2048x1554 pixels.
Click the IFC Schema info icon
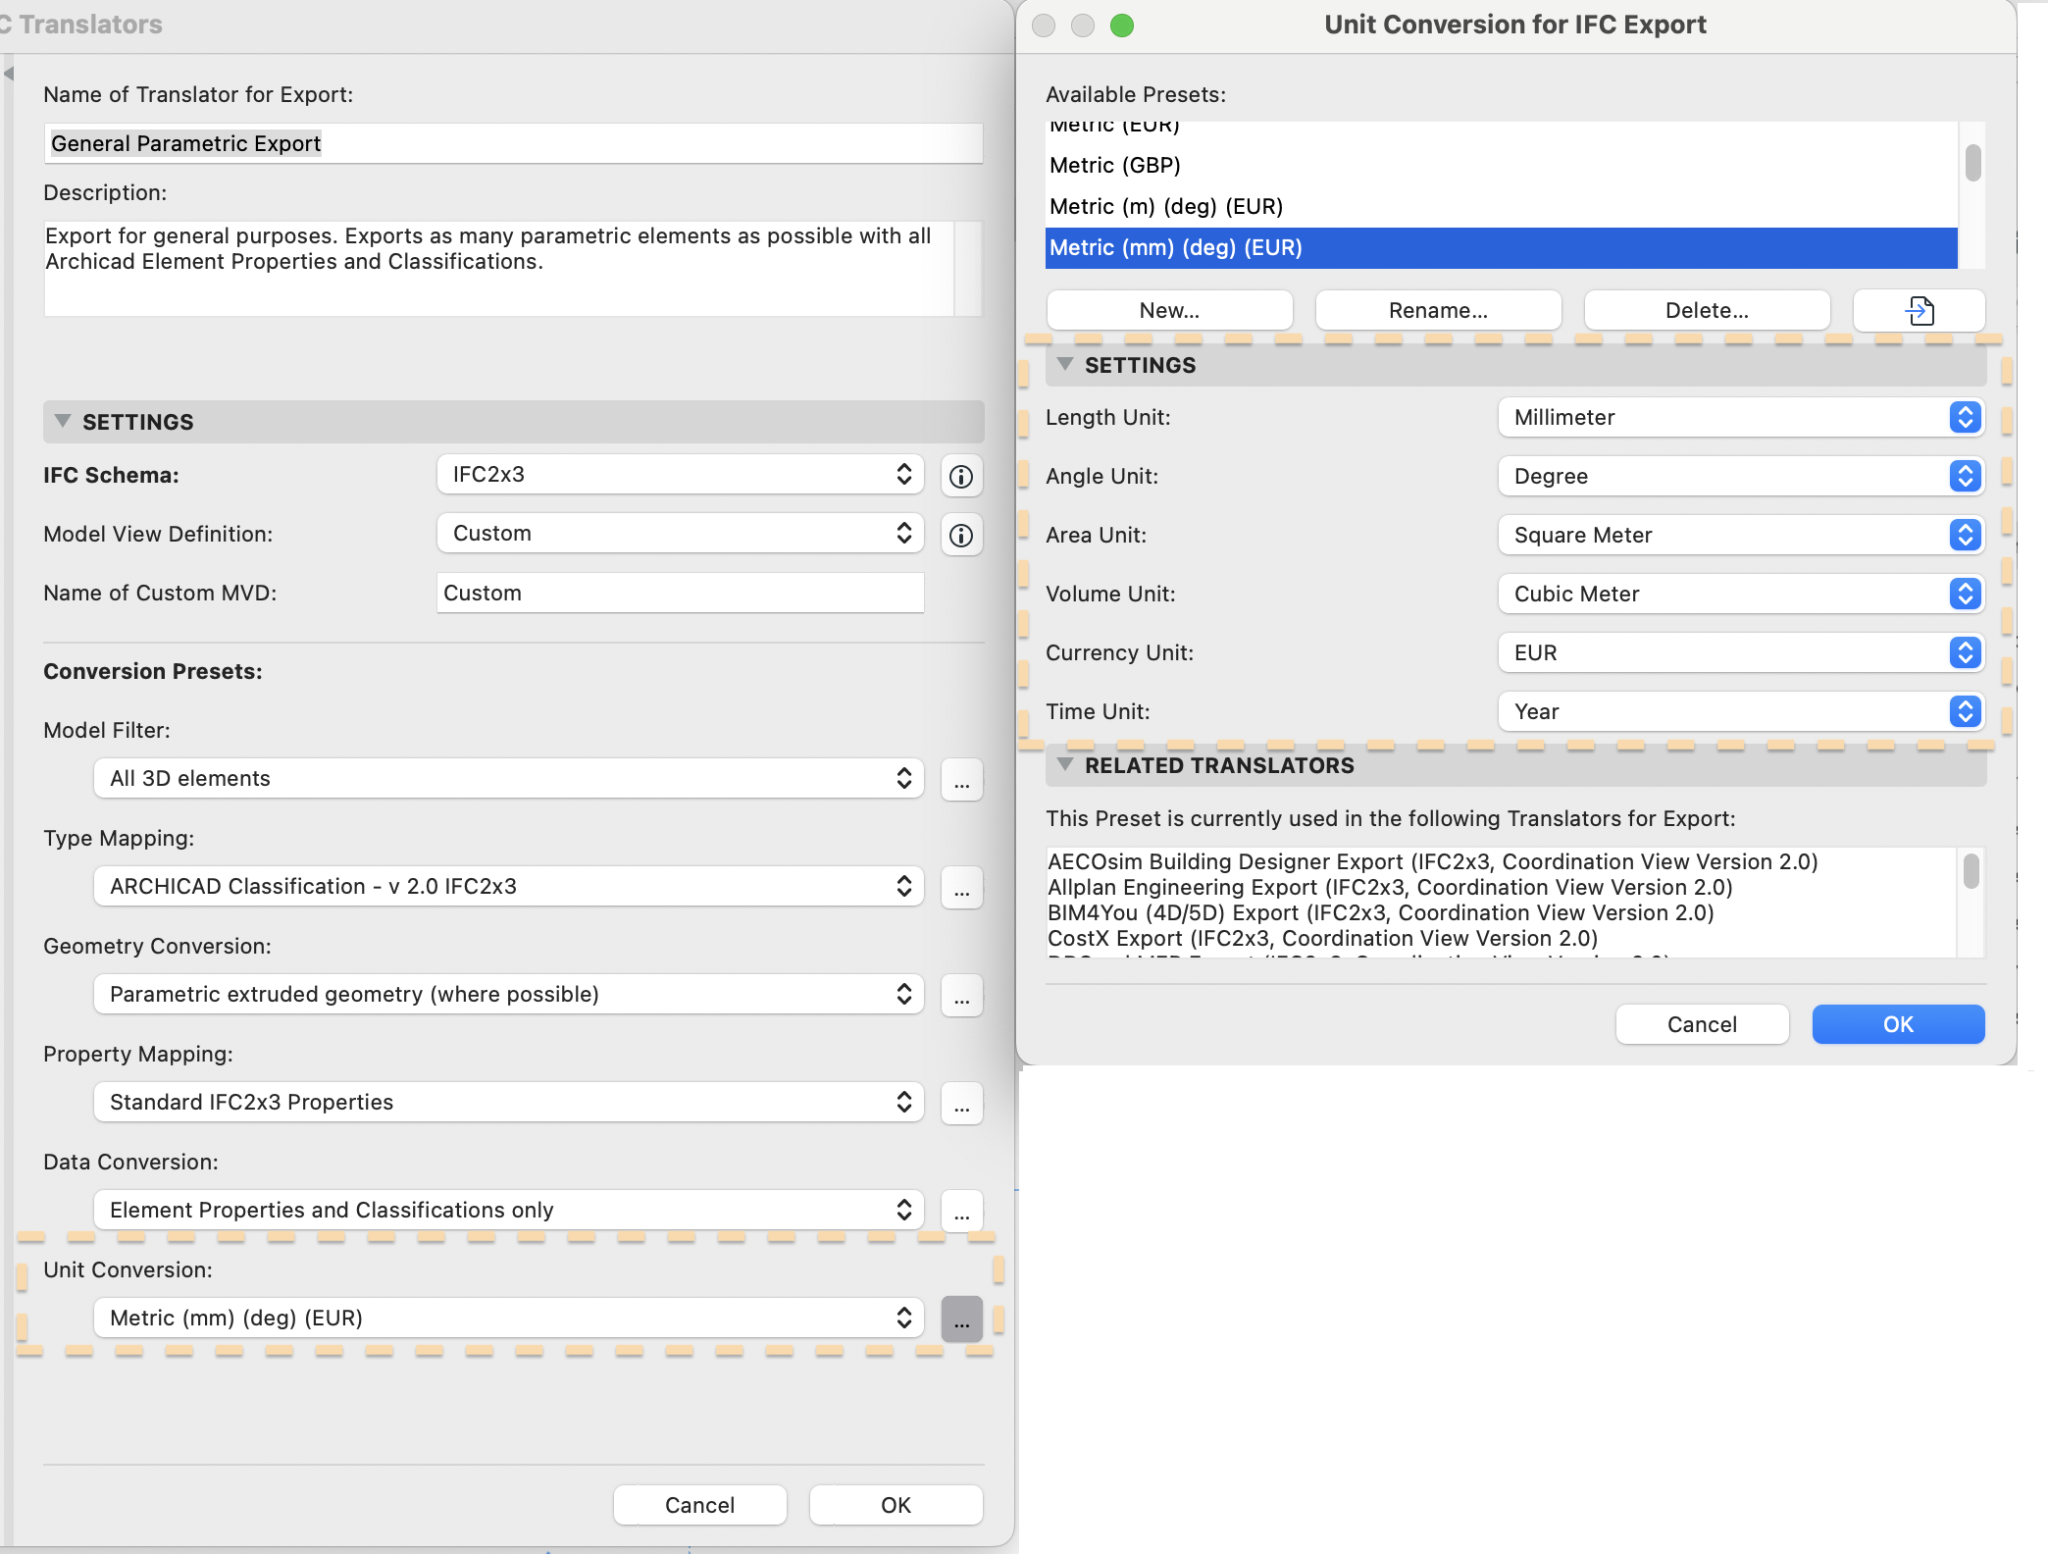tap(960, 476)
